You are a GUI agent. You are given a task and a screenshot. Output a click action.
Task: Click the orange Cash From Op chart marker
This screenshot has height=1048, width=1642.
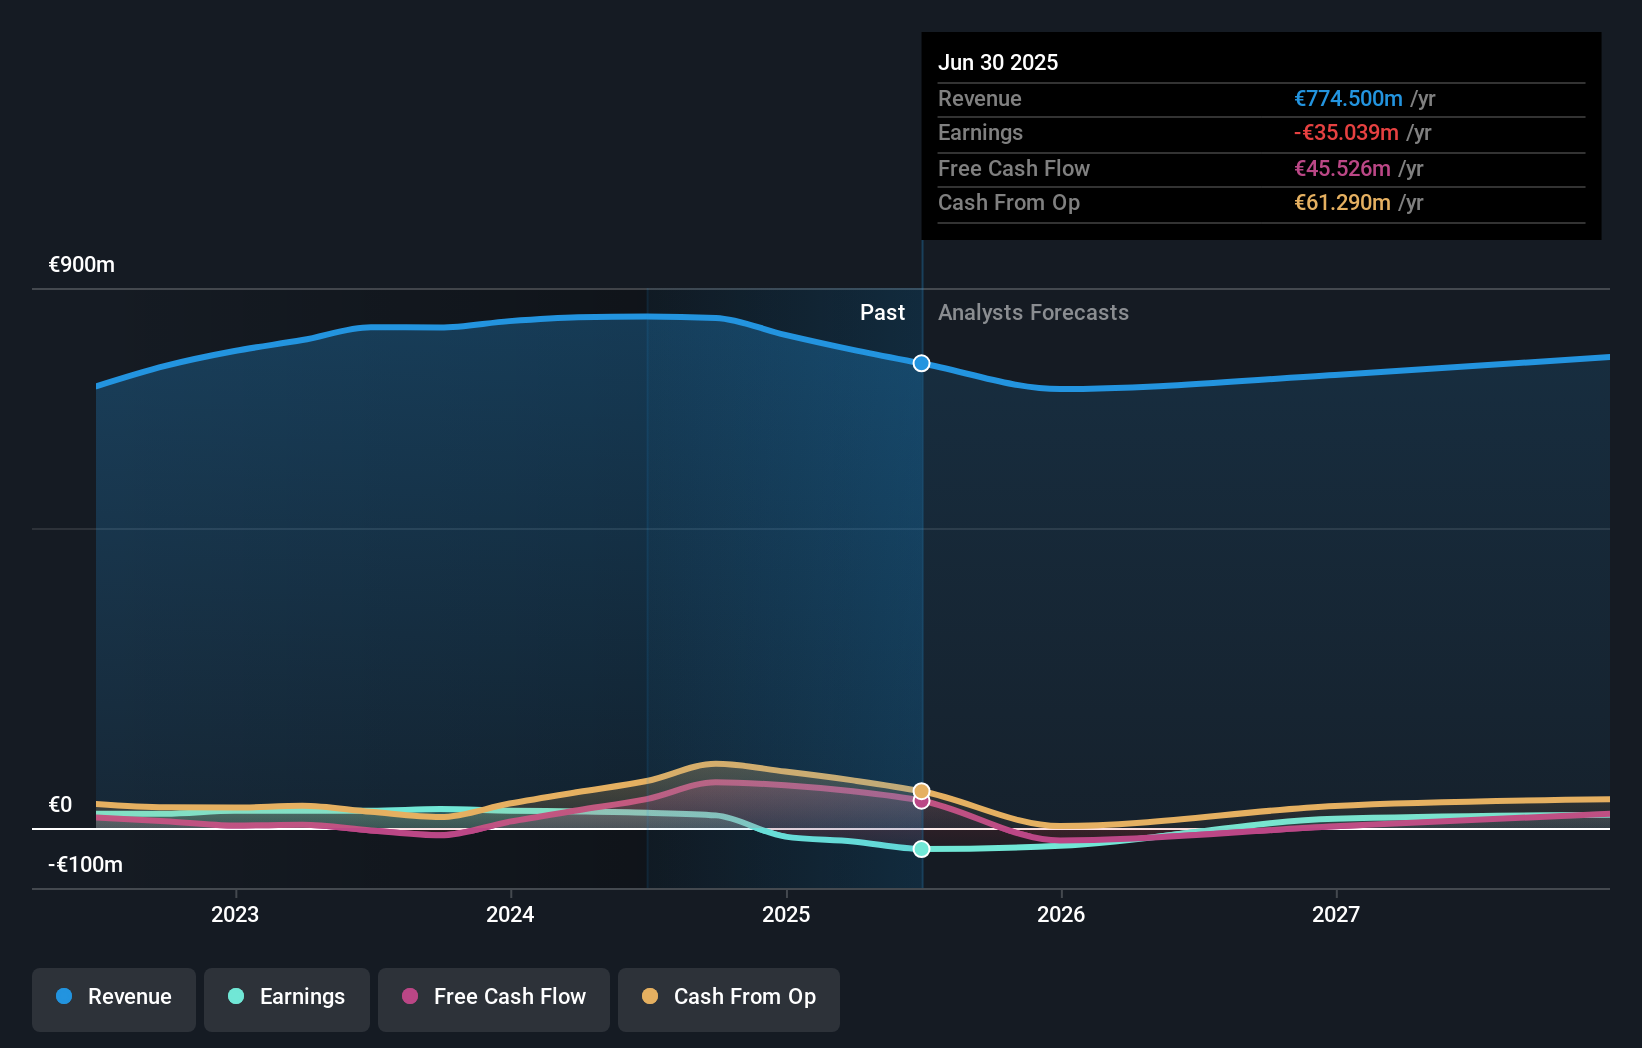(920, 789)
